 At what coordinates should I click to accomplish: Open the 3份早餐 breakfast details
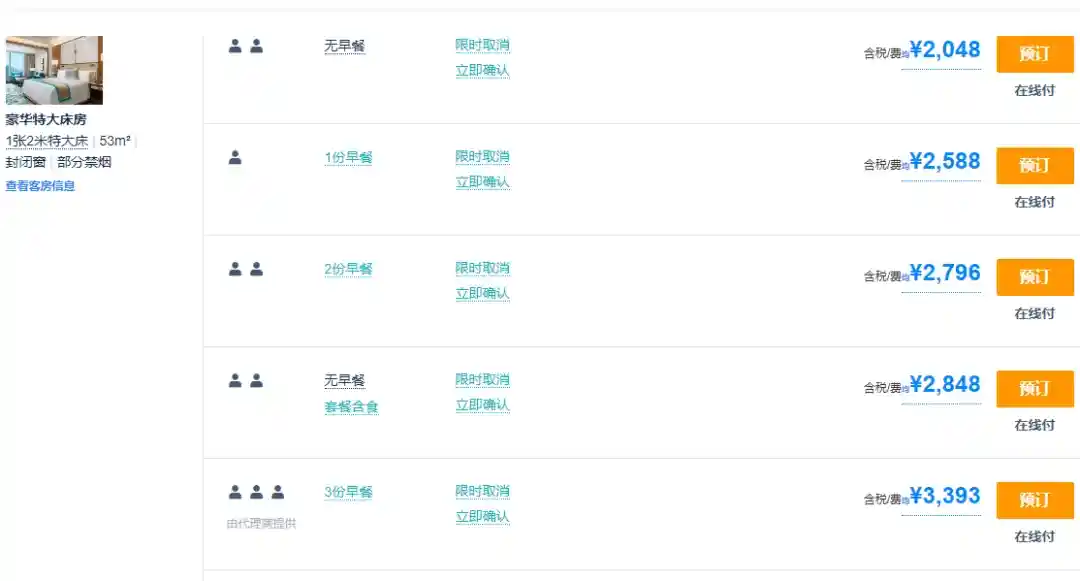pyautogui.click(x=348, y=493)
